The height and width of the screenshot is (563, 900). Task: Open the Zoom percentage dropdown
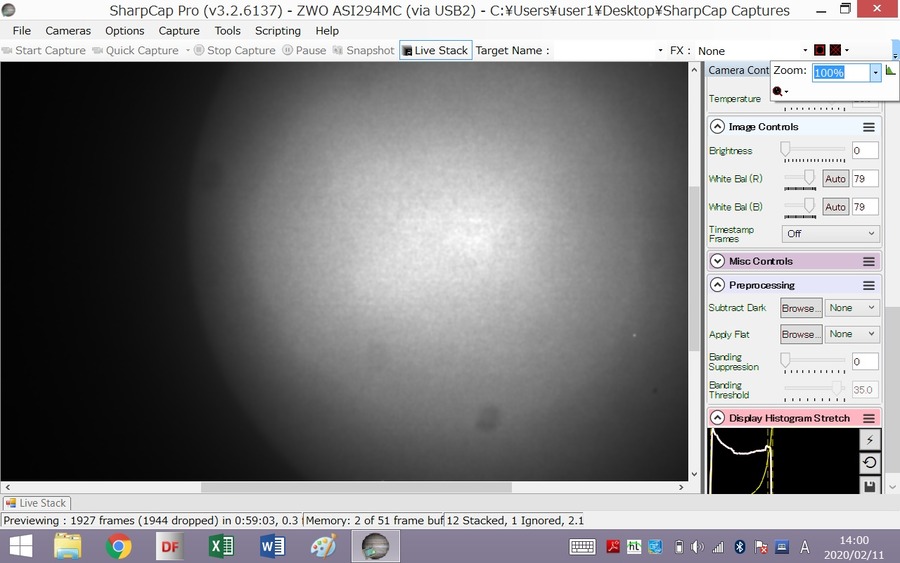[875, 72]
